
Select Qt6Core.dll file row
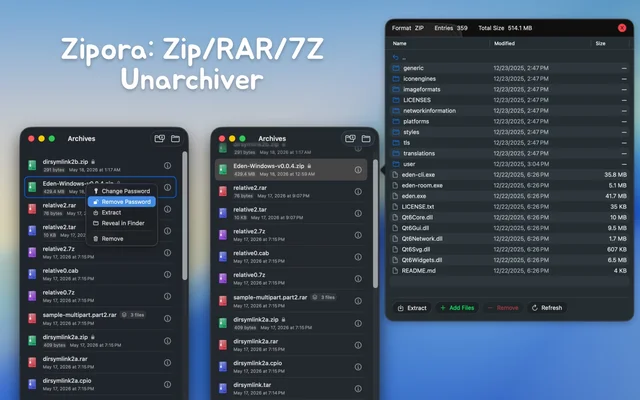pos(509,218)
